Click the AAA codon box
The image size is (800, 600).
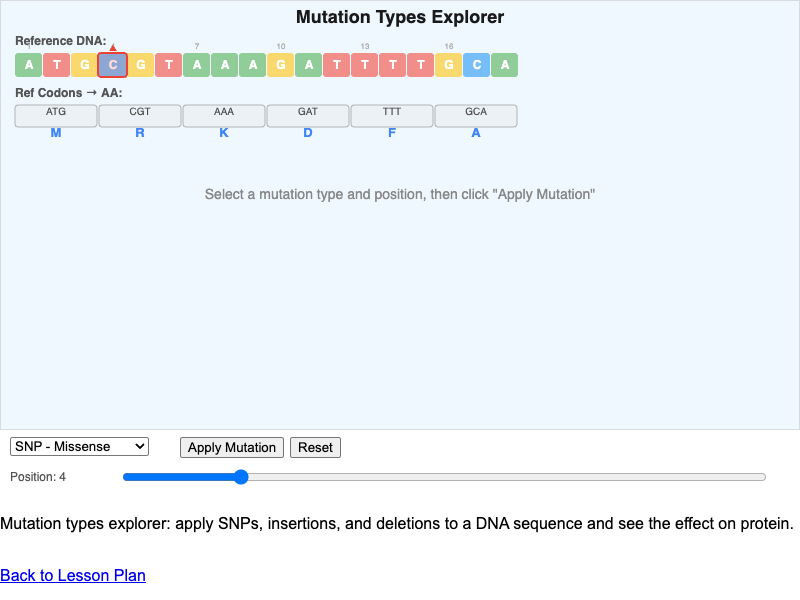pyautogui.click(x=224, y=115)
